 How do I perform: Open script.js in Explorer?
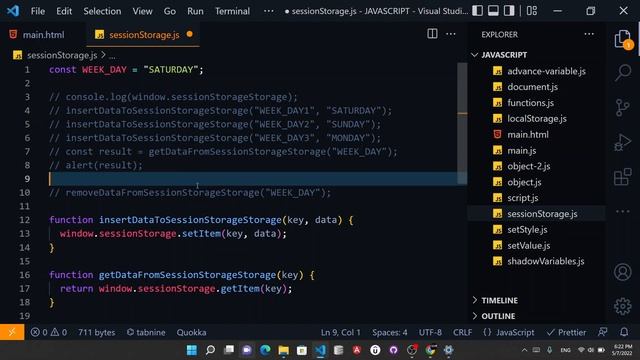(522, 198)
